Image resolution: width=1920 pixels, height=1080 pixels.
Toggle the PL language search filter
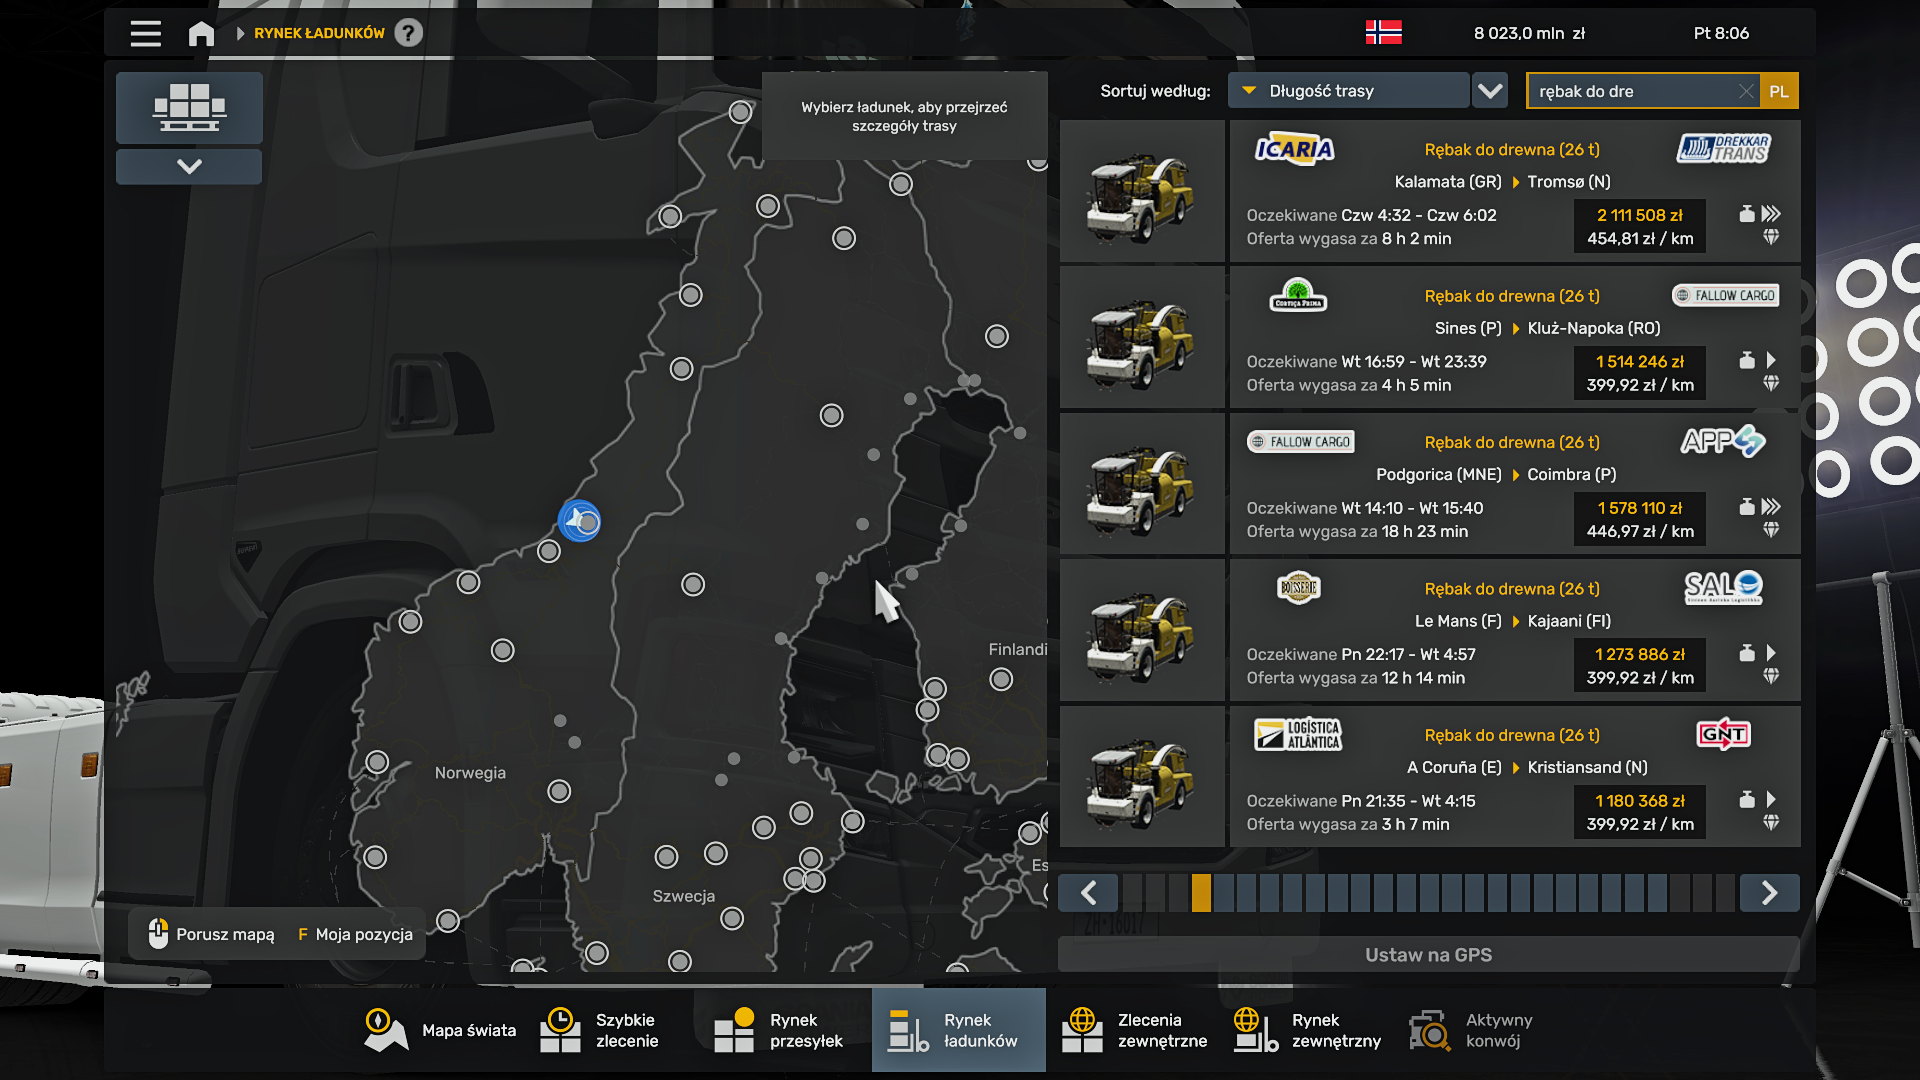[x=1779, y=91]
